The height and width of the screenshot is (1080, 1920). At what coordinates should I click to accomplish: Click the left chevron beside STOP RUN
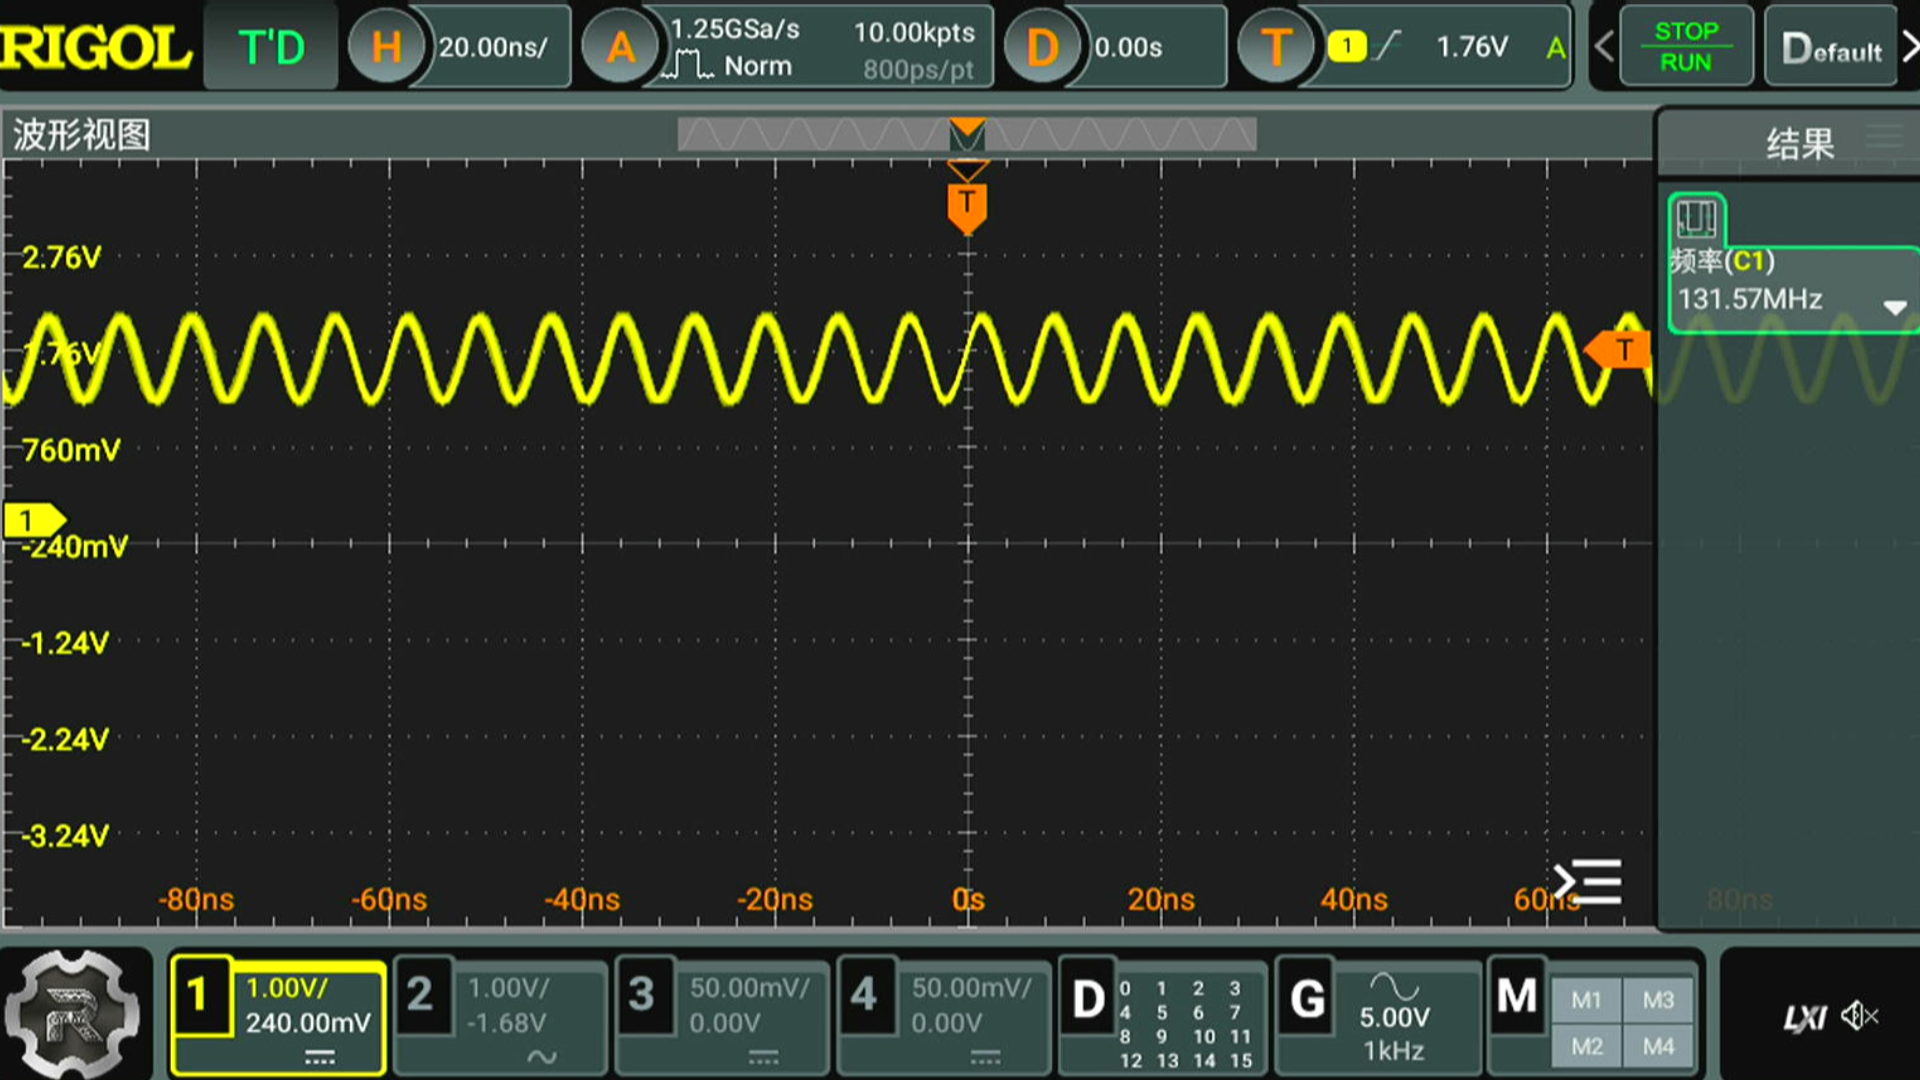(1604, 47)
